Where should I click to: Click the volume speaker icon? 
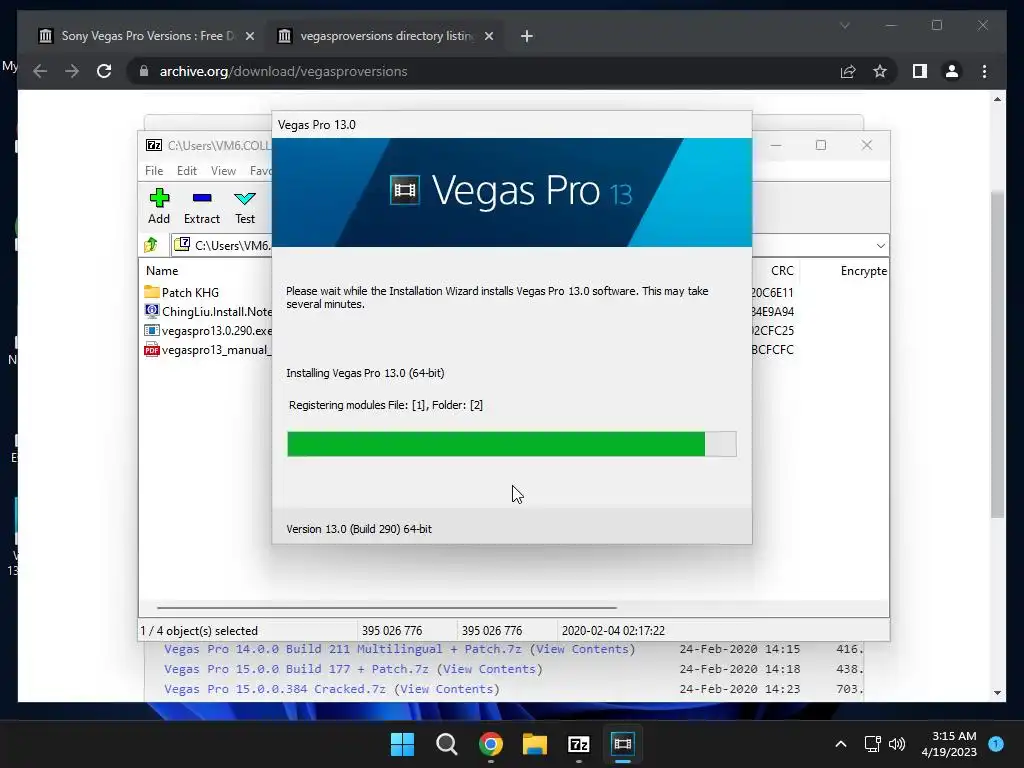897,744
